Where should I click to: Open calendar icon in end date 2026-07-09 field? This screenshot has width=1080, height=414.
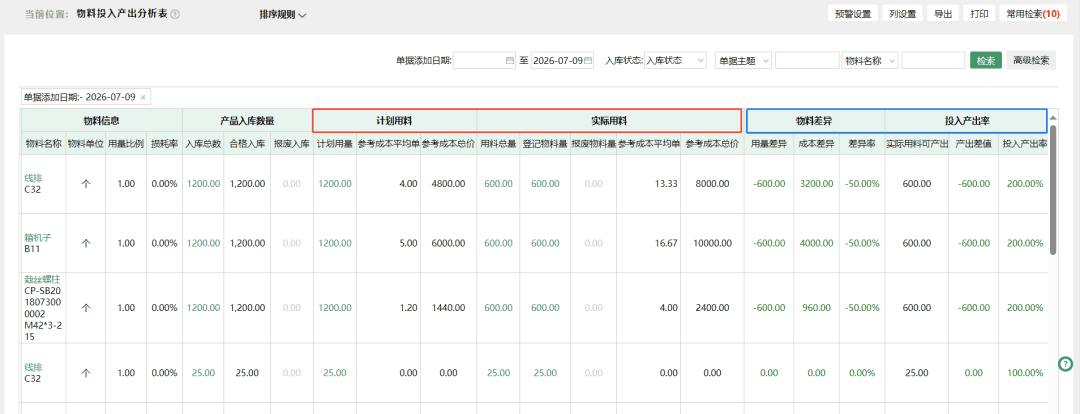click(x=588, y=61)
